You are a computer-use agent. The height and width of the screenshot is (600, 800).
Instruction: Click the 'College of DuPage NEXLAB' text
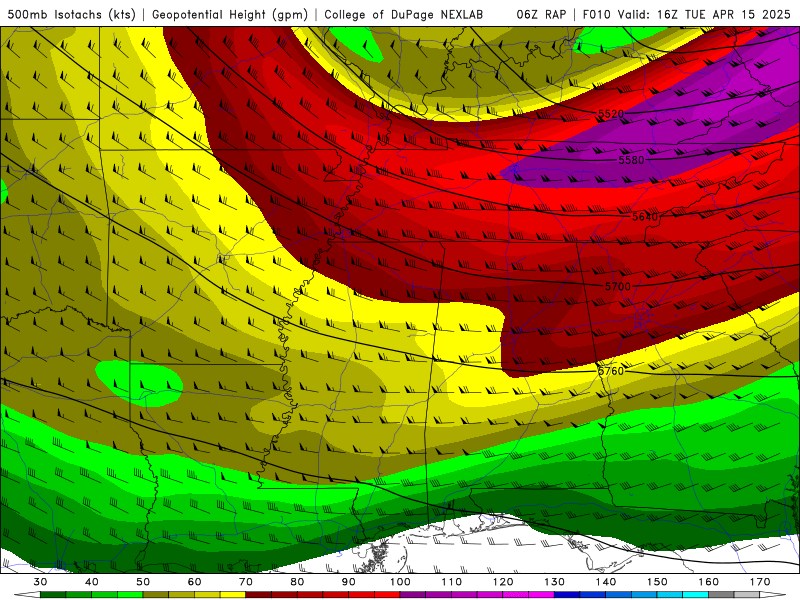(x=403, y=14)
